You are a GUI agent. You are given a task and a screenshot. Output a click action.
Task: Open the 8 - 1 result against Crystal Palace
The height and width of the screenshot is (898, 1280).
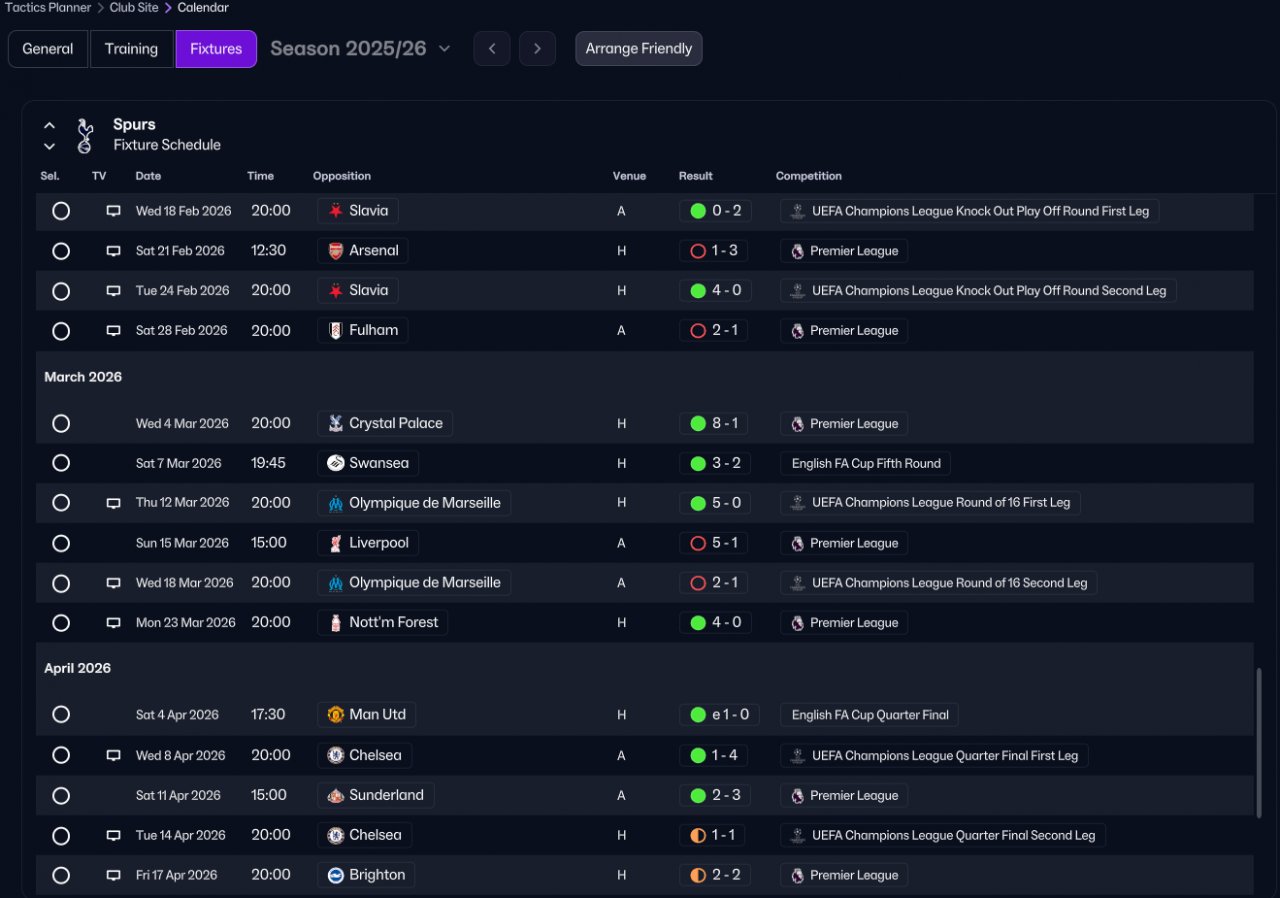pyautogui.click(x=714, y=423)
